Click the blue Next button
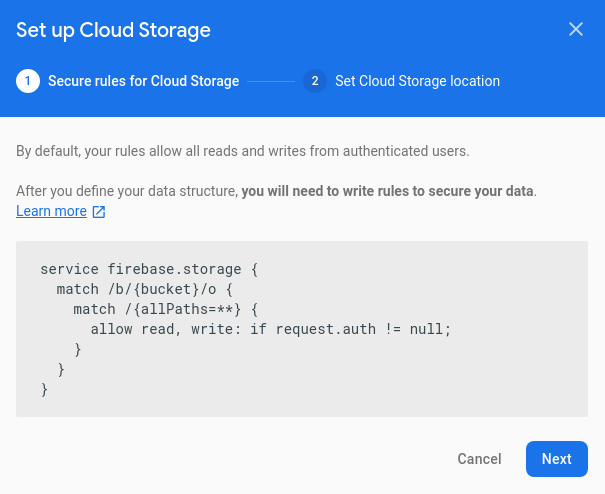This screenshot has height=494, width=605. pyautogui.click(x=556, y=459)
